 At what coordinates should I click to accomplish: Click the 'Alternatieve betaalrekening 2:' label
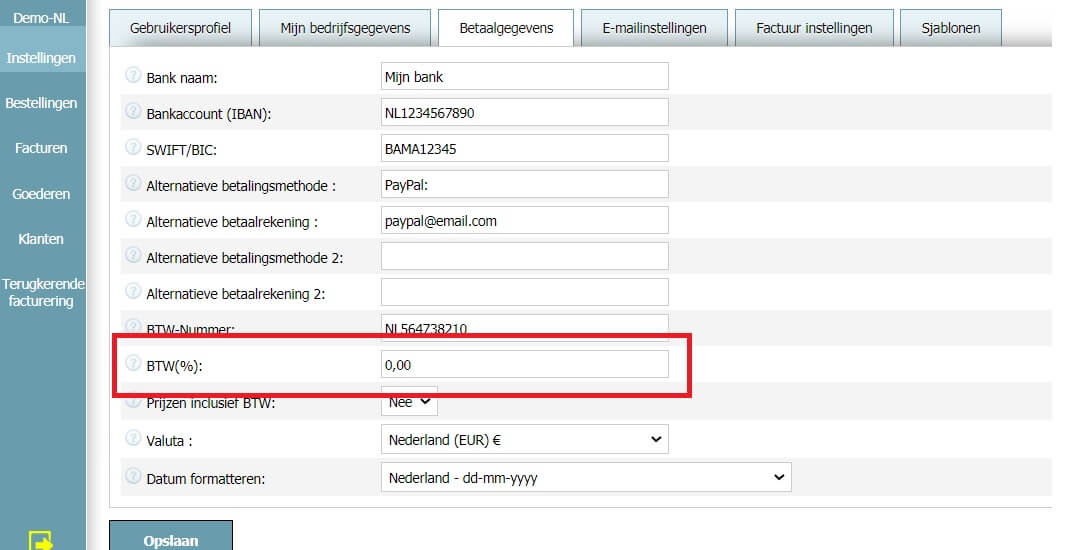pos(236,294)
